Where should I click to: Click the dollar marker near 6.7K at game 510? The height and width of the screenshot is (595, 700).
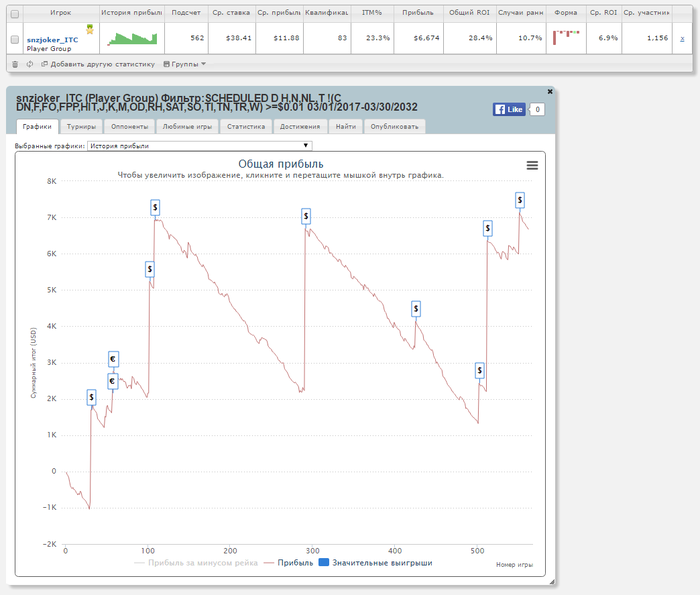point(488,229)
